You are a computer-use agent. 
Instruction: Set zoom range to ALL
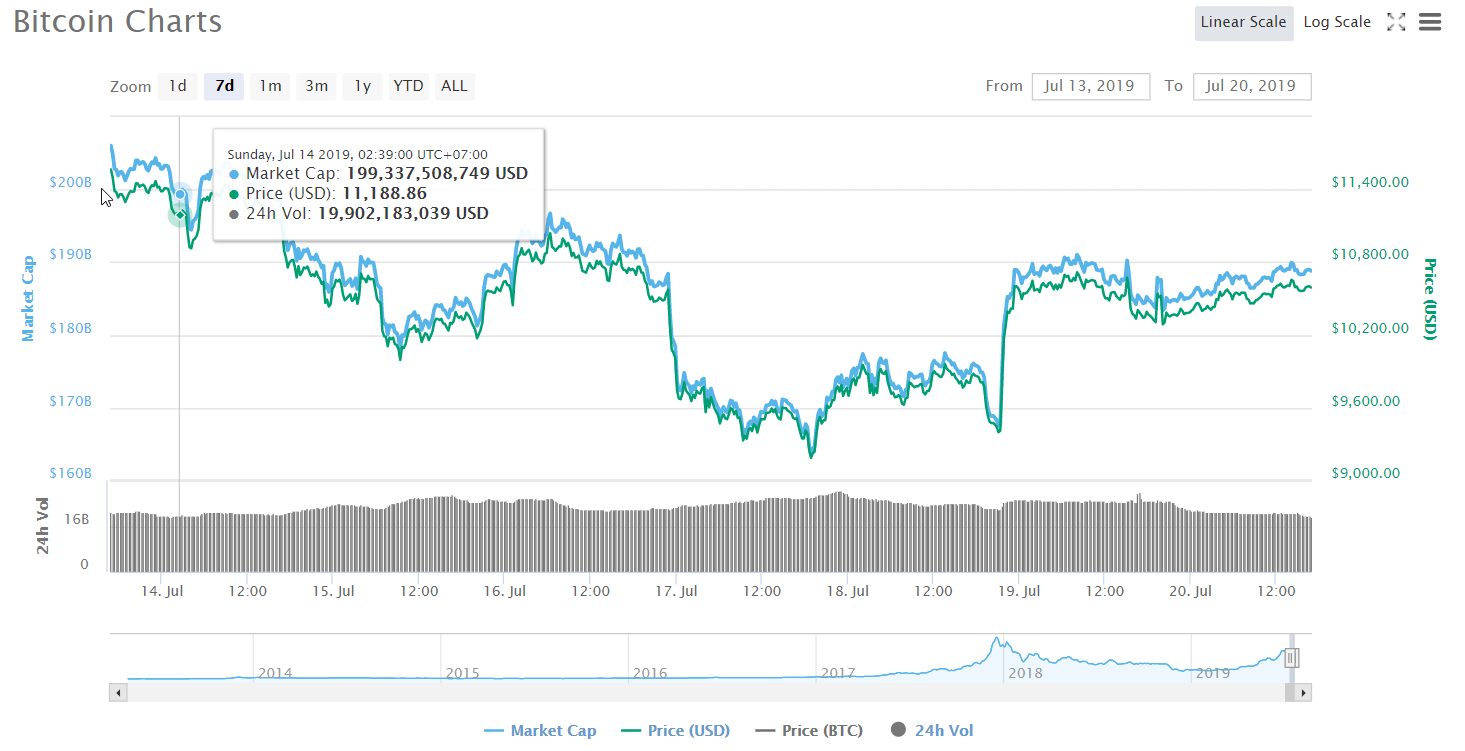click(x=454, y=86)
